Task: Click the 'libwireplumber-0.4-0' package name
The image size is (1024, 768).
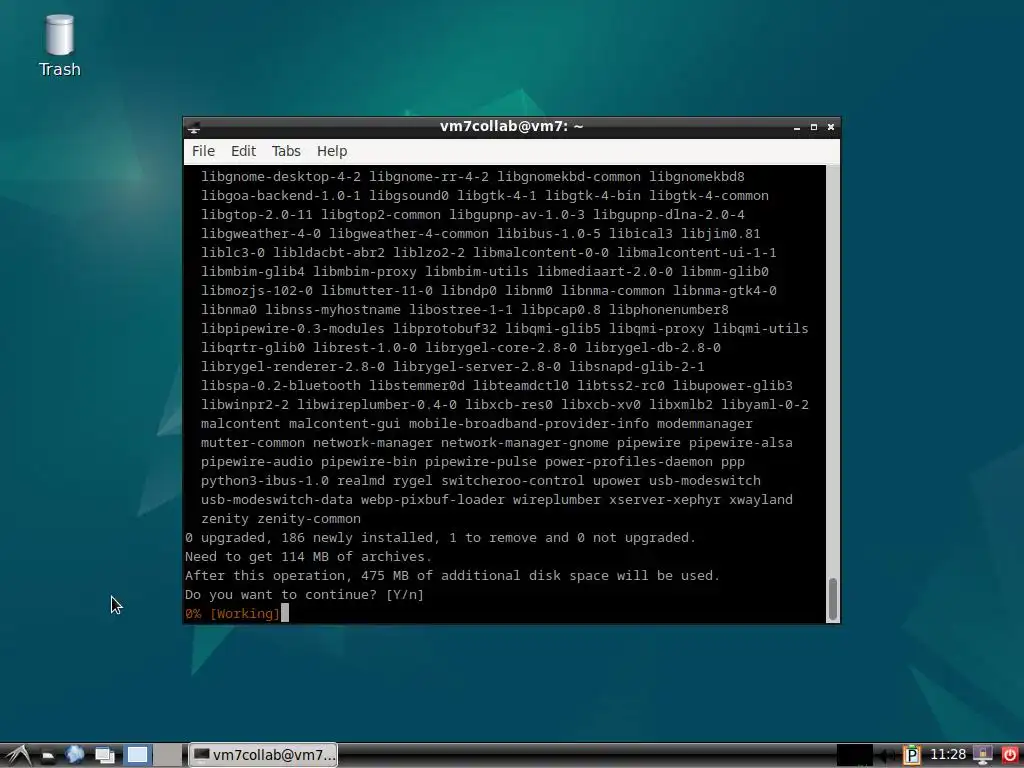Action: pyautogui.click(x=377, y=405)
